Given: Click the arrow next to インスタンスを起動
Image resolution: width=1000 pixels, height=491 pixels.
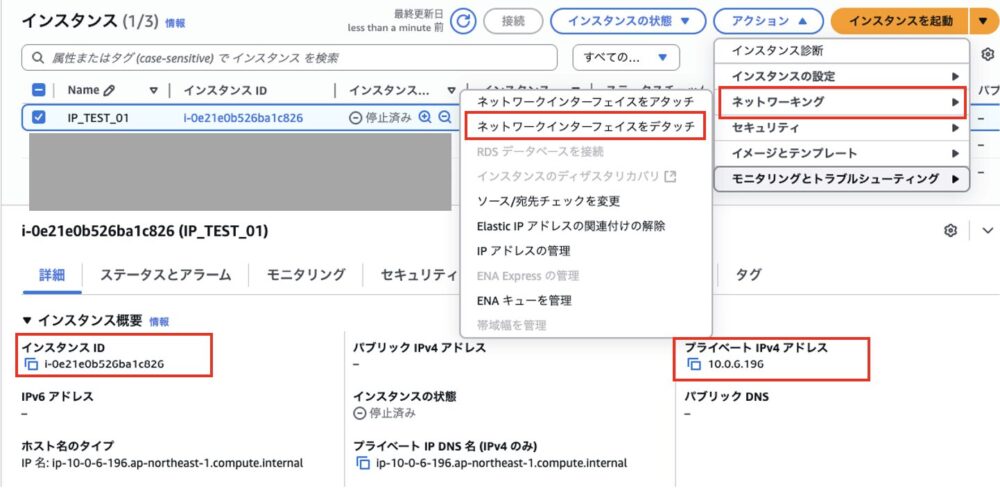Looking at the screenshot, I should [983, 20].
